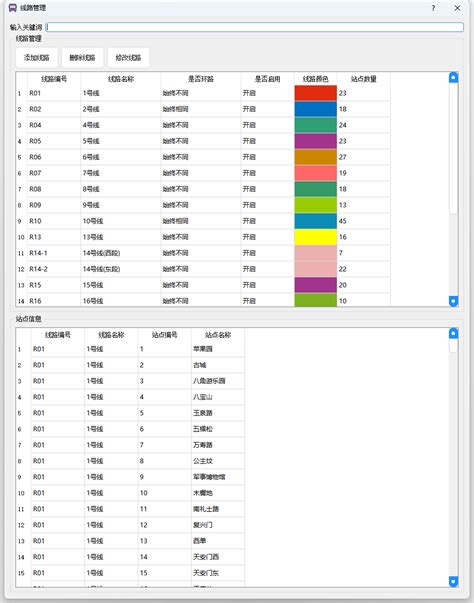Select the 复兴门 station cell
Screen dimensions: 474x603
(x=218, y=525)
